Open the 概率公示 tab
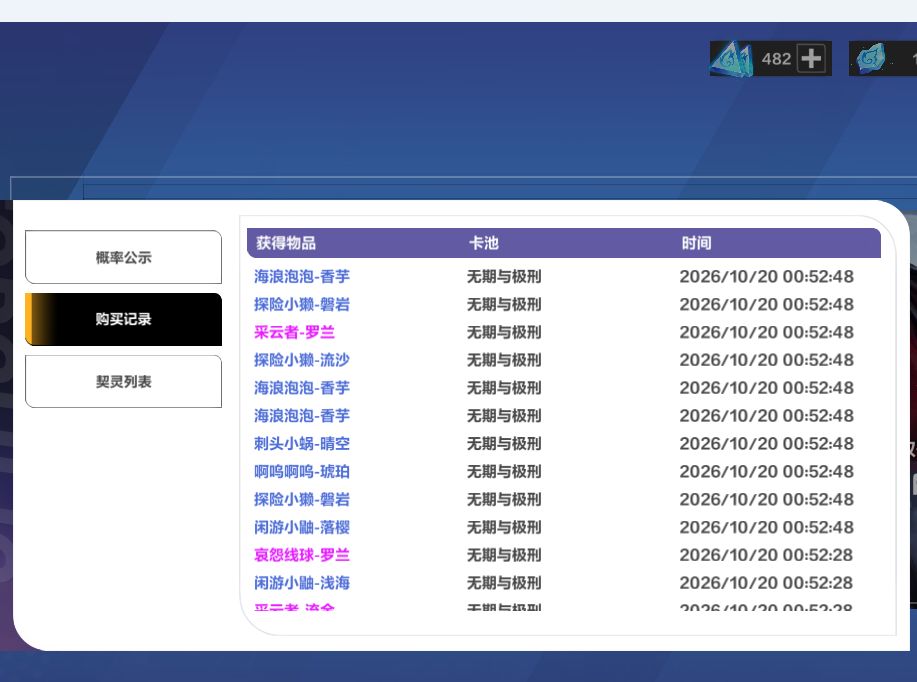Screen dimensions: 917x682 123,257
